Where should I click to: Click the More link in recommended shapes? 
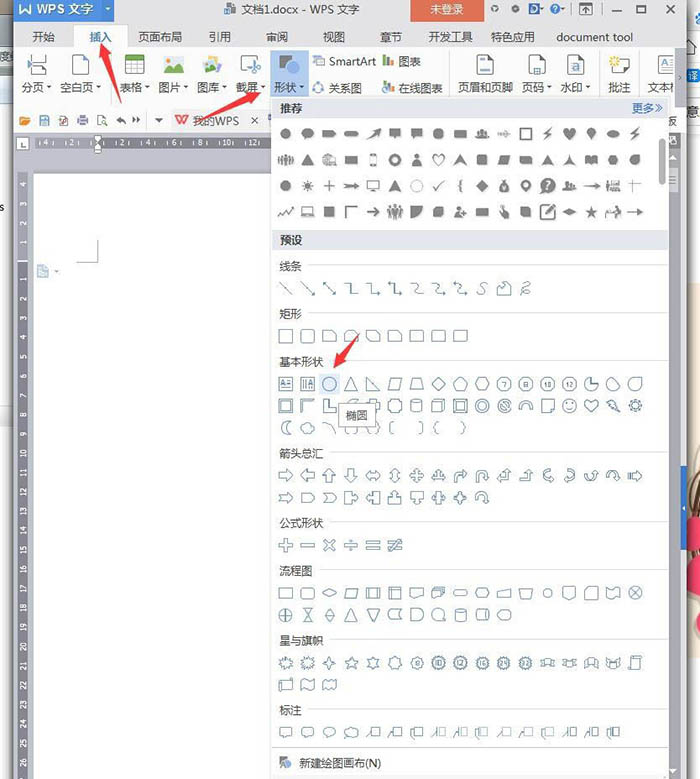(647, 108)
